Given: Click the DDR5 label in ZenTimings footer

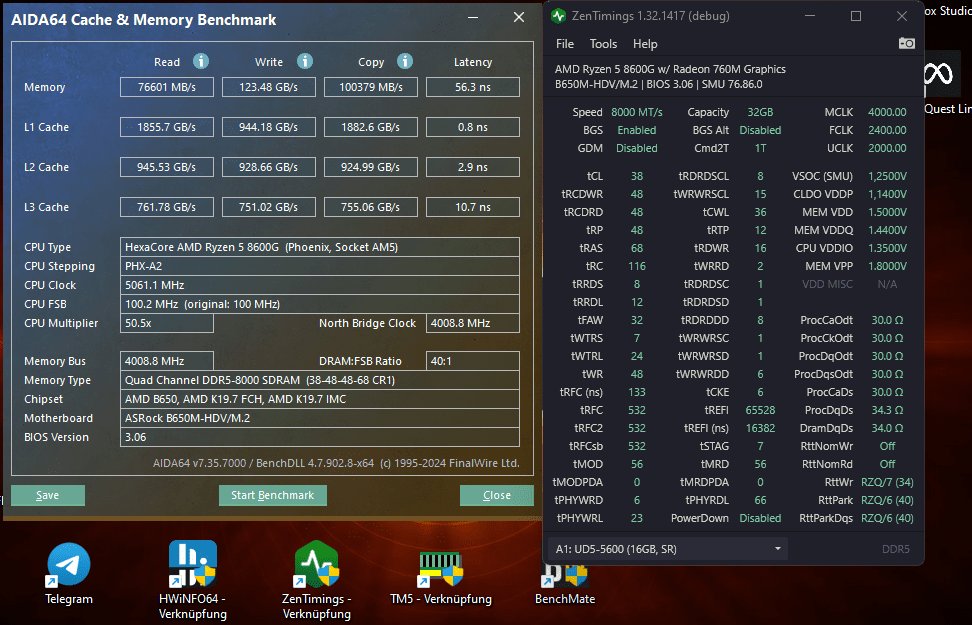Looking at the screenshot, I should click(895, 549).
